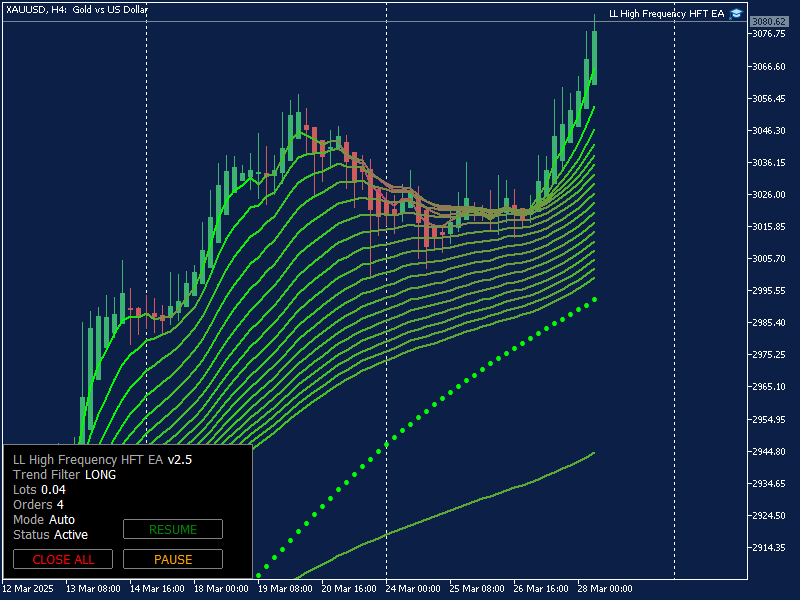
Task: Click the 3026.00 price scale label
Action: [769, 194]
